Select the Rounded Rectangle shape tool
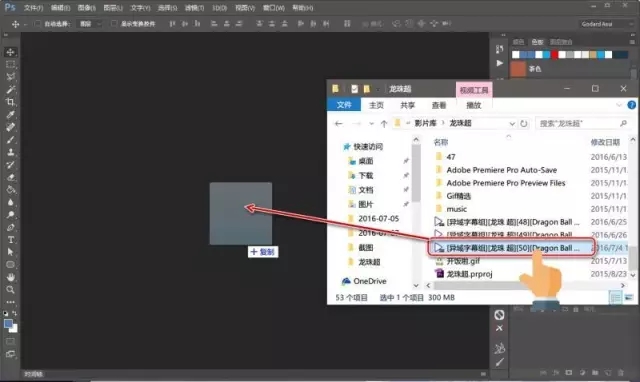Image resolution: width=640 pixels, height=382 pixels. click(x=11, y=264)
